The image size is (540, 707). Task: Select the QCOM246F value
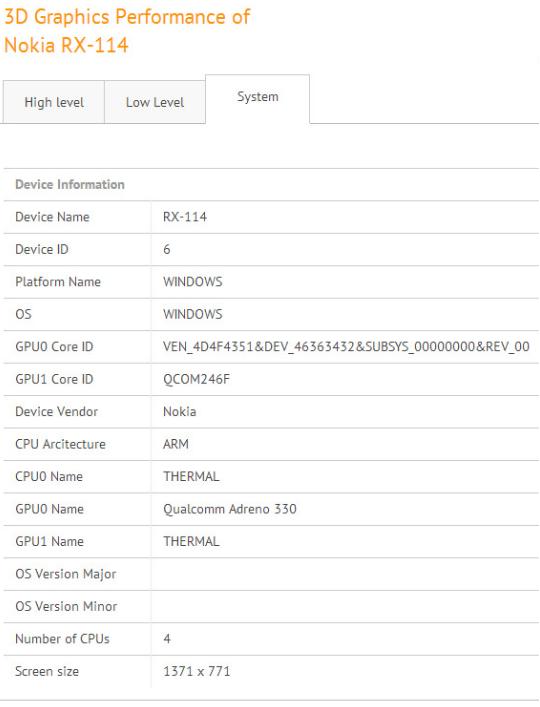pyautogui.click(x=197, y=379)
